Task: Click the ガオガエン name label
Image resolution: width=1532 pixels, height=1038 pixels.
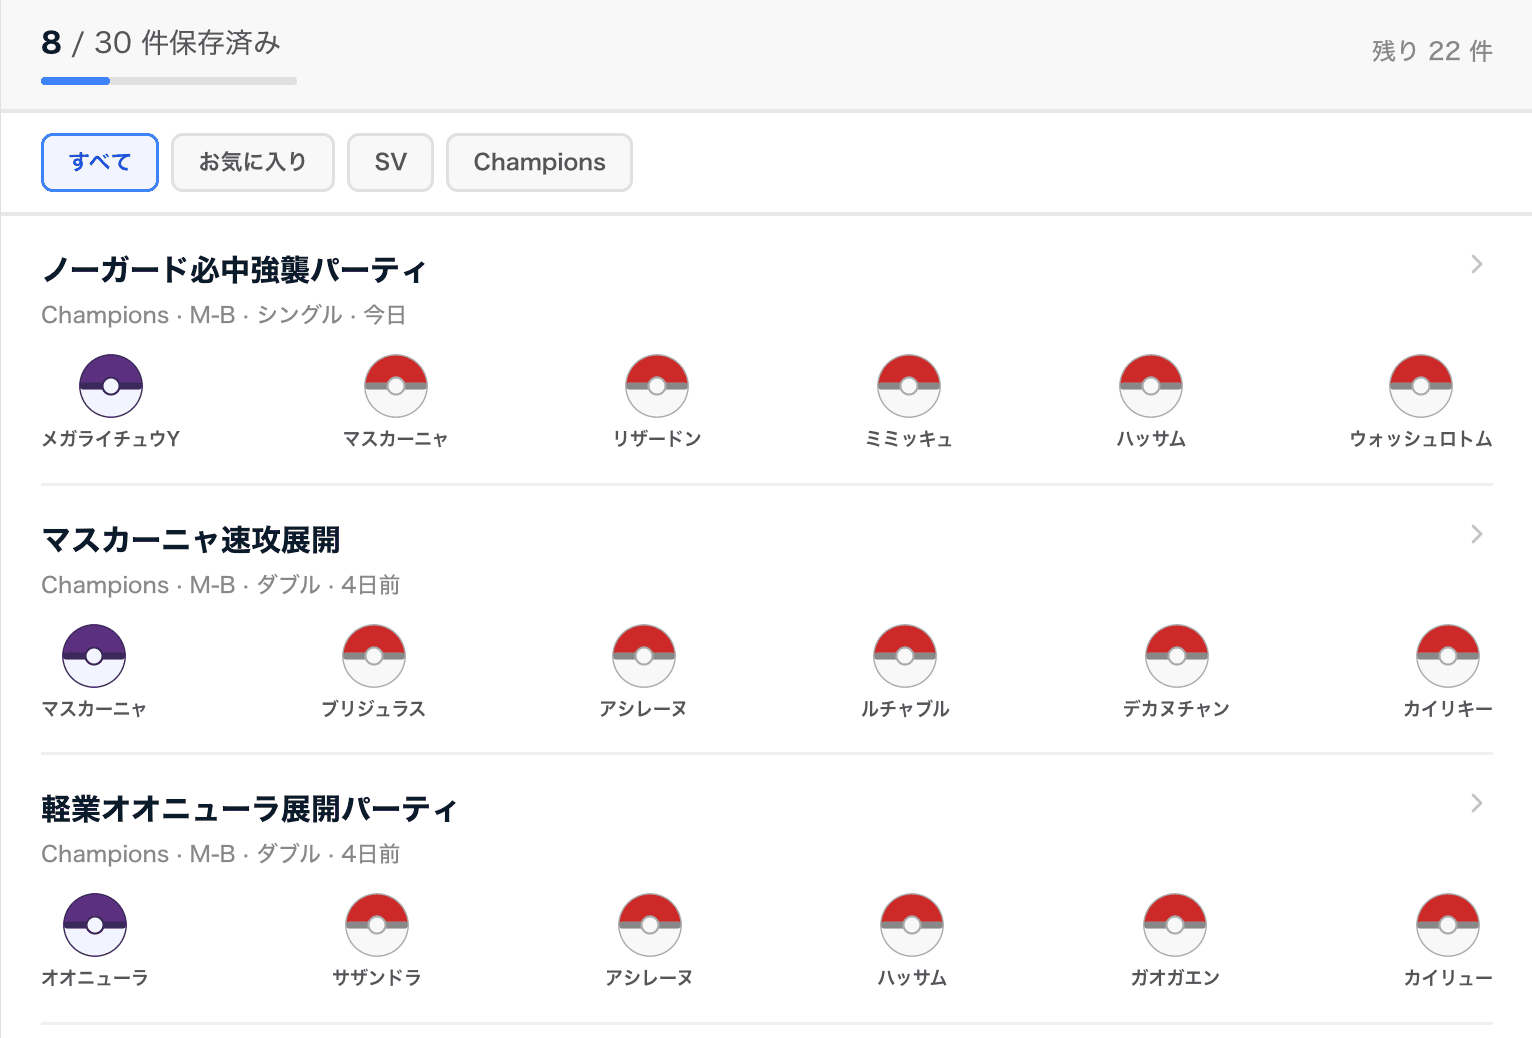Action: coord(1175,977)
